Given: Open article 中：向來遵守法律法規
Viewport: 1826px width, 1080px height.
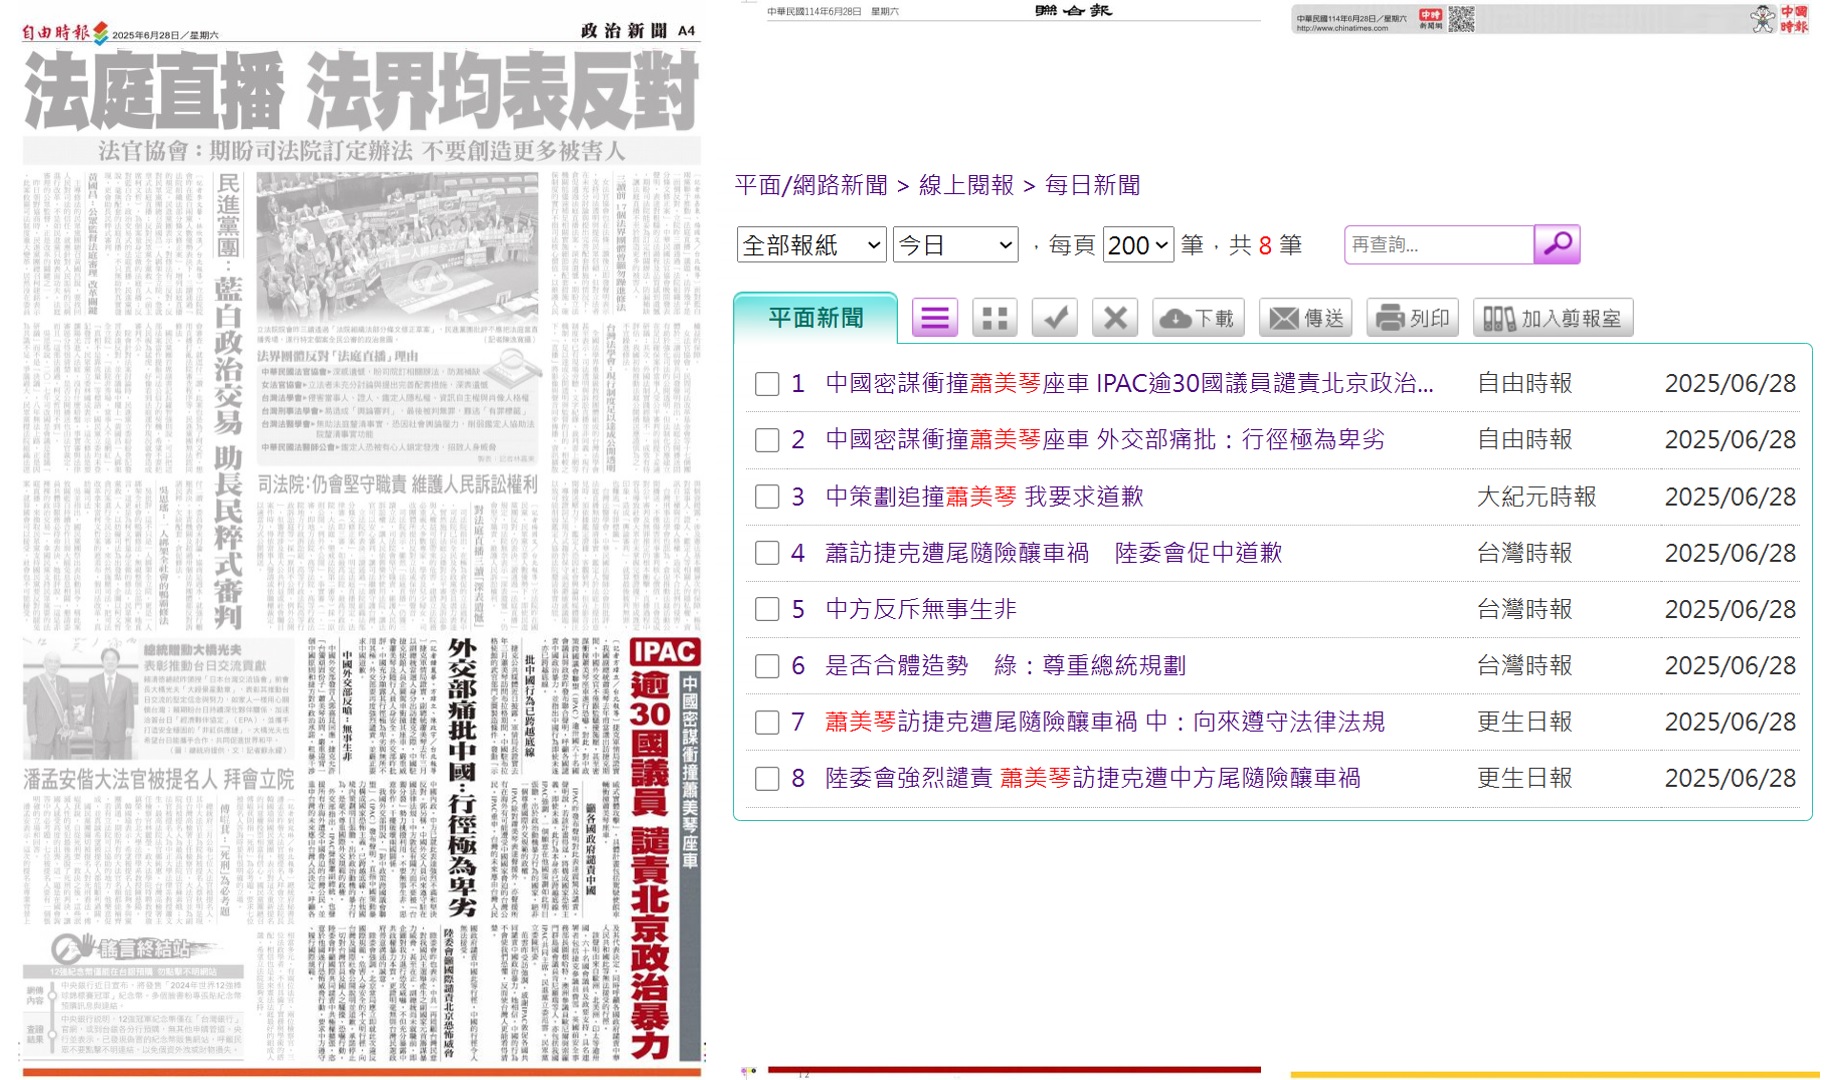Looking at the screenshot, I should (x=1105, y=721).
